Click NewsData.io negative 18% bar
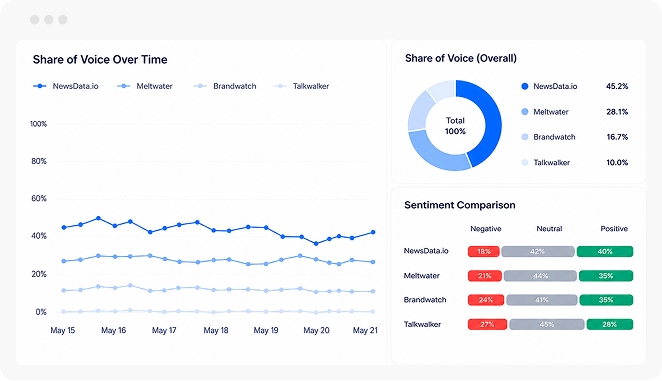This screenshot has width=662, height=381. (x=484, y=251)
